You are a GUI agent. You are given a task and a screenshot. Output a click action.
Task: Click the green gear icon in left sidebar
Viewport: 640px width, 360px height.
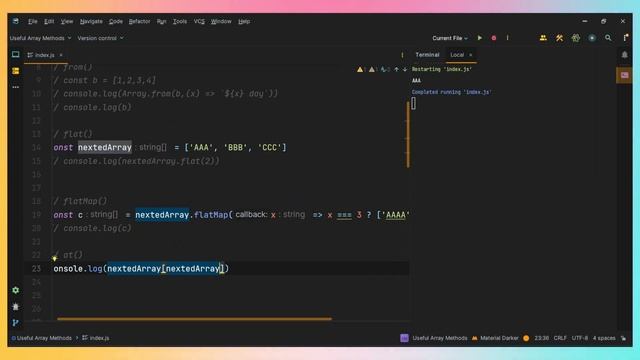pos(16,290)
